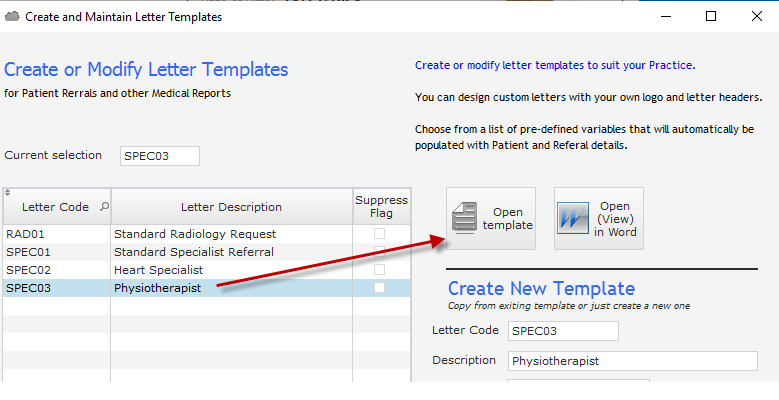Click the sort arrows in the table corner

pyautogui.click(x=7, y=193)
